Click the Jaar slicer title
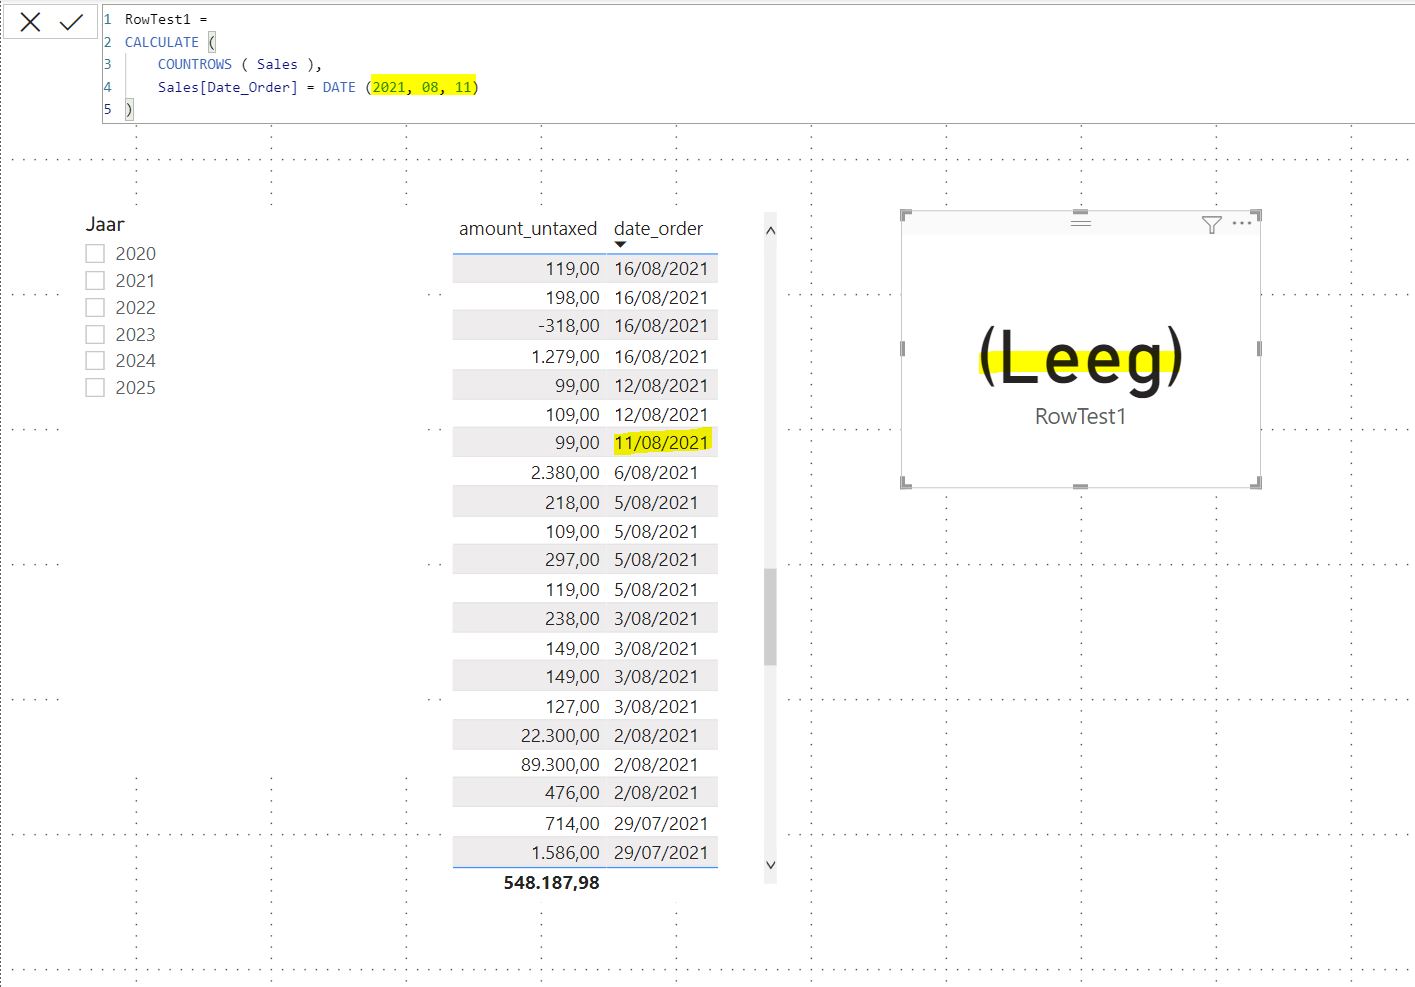 tap(105, 225)
